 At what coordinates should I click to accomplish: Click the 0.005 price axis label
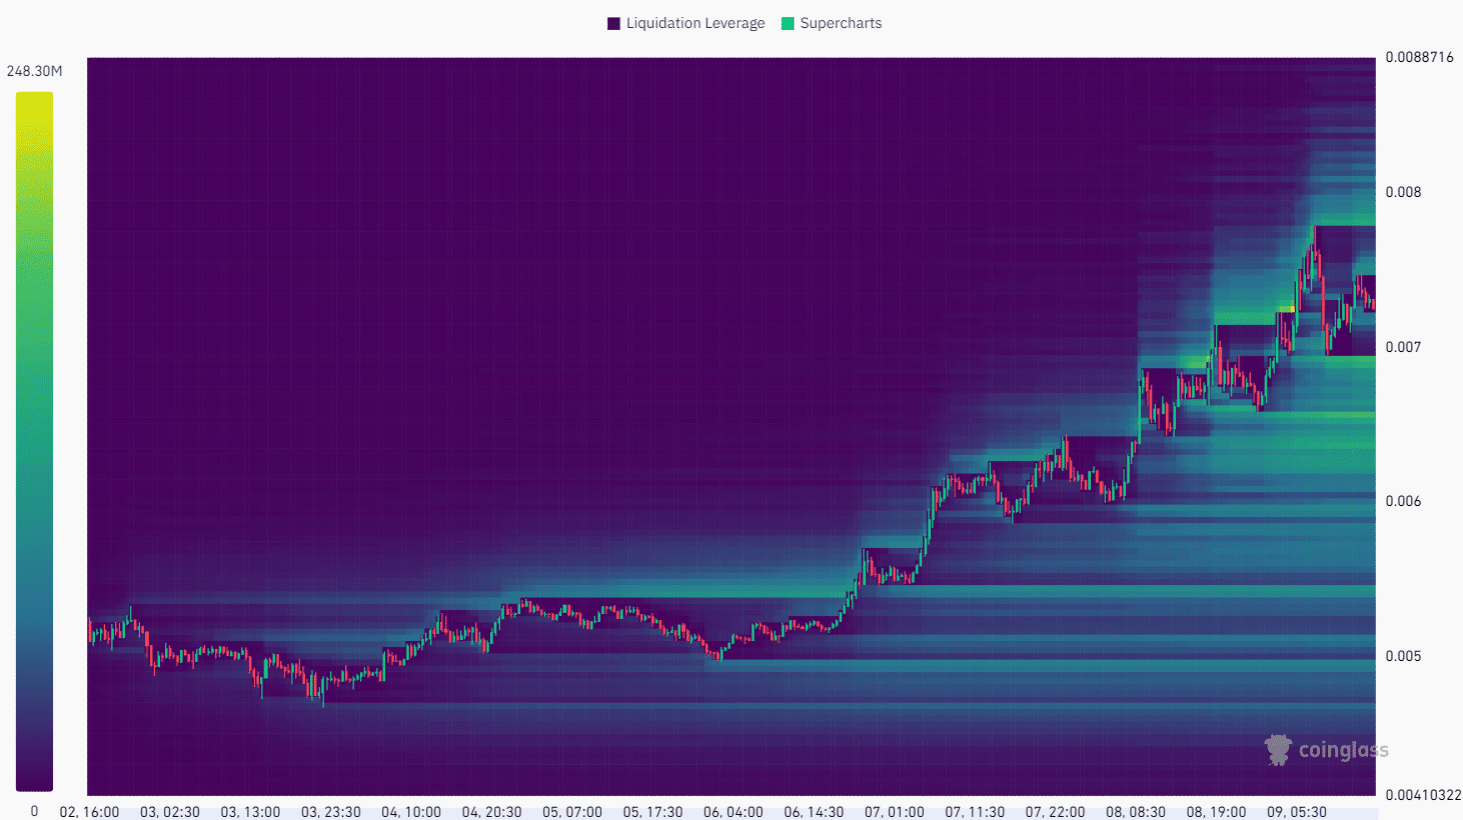(x=1403, y=656)
